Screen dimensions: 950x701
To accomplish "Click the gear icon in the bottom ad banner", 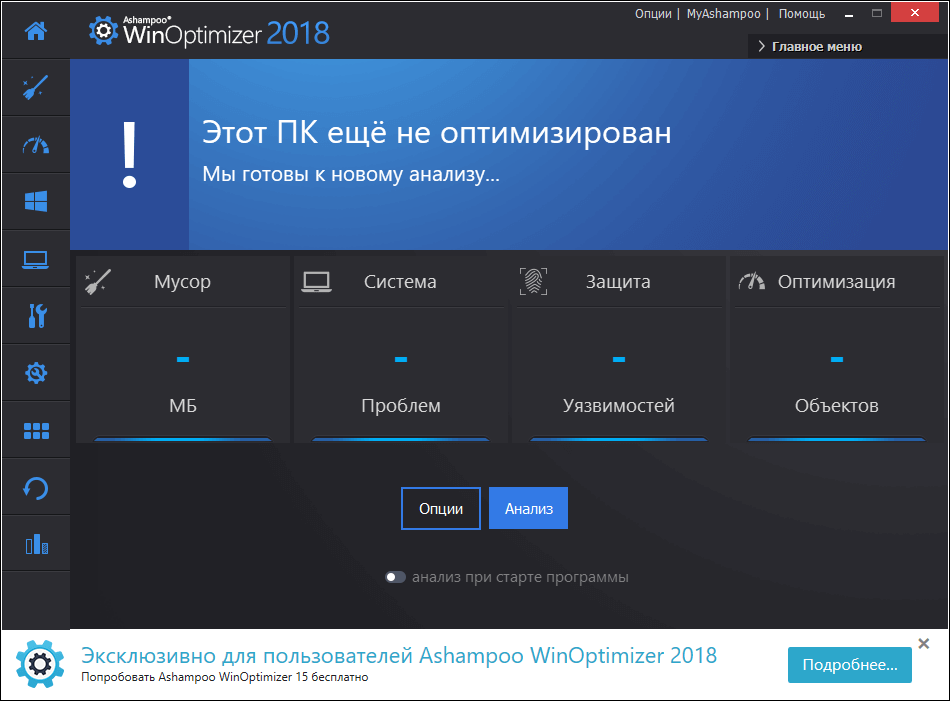I will coord(40,664).
